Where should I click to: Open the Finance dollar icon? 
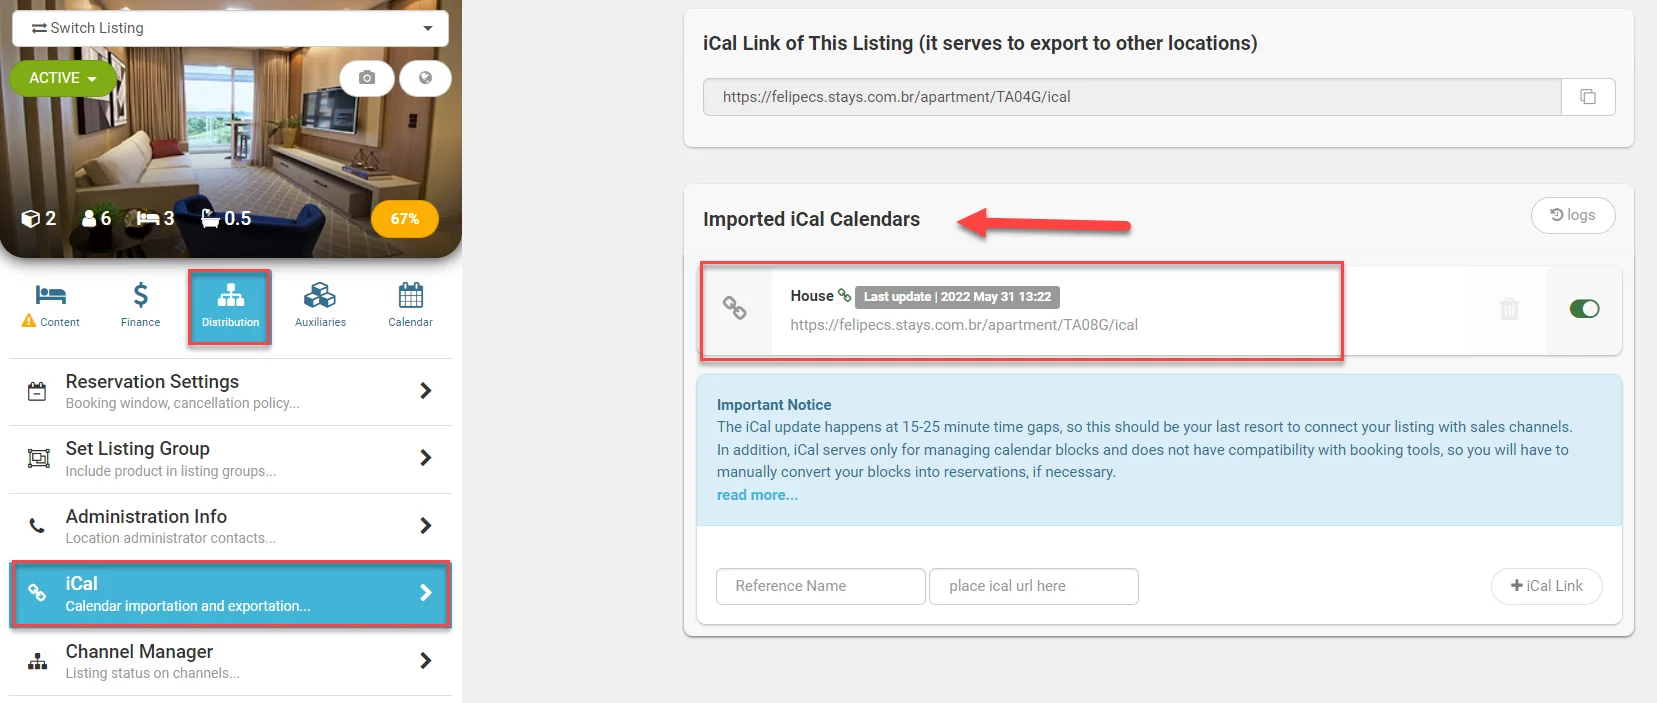140,305
